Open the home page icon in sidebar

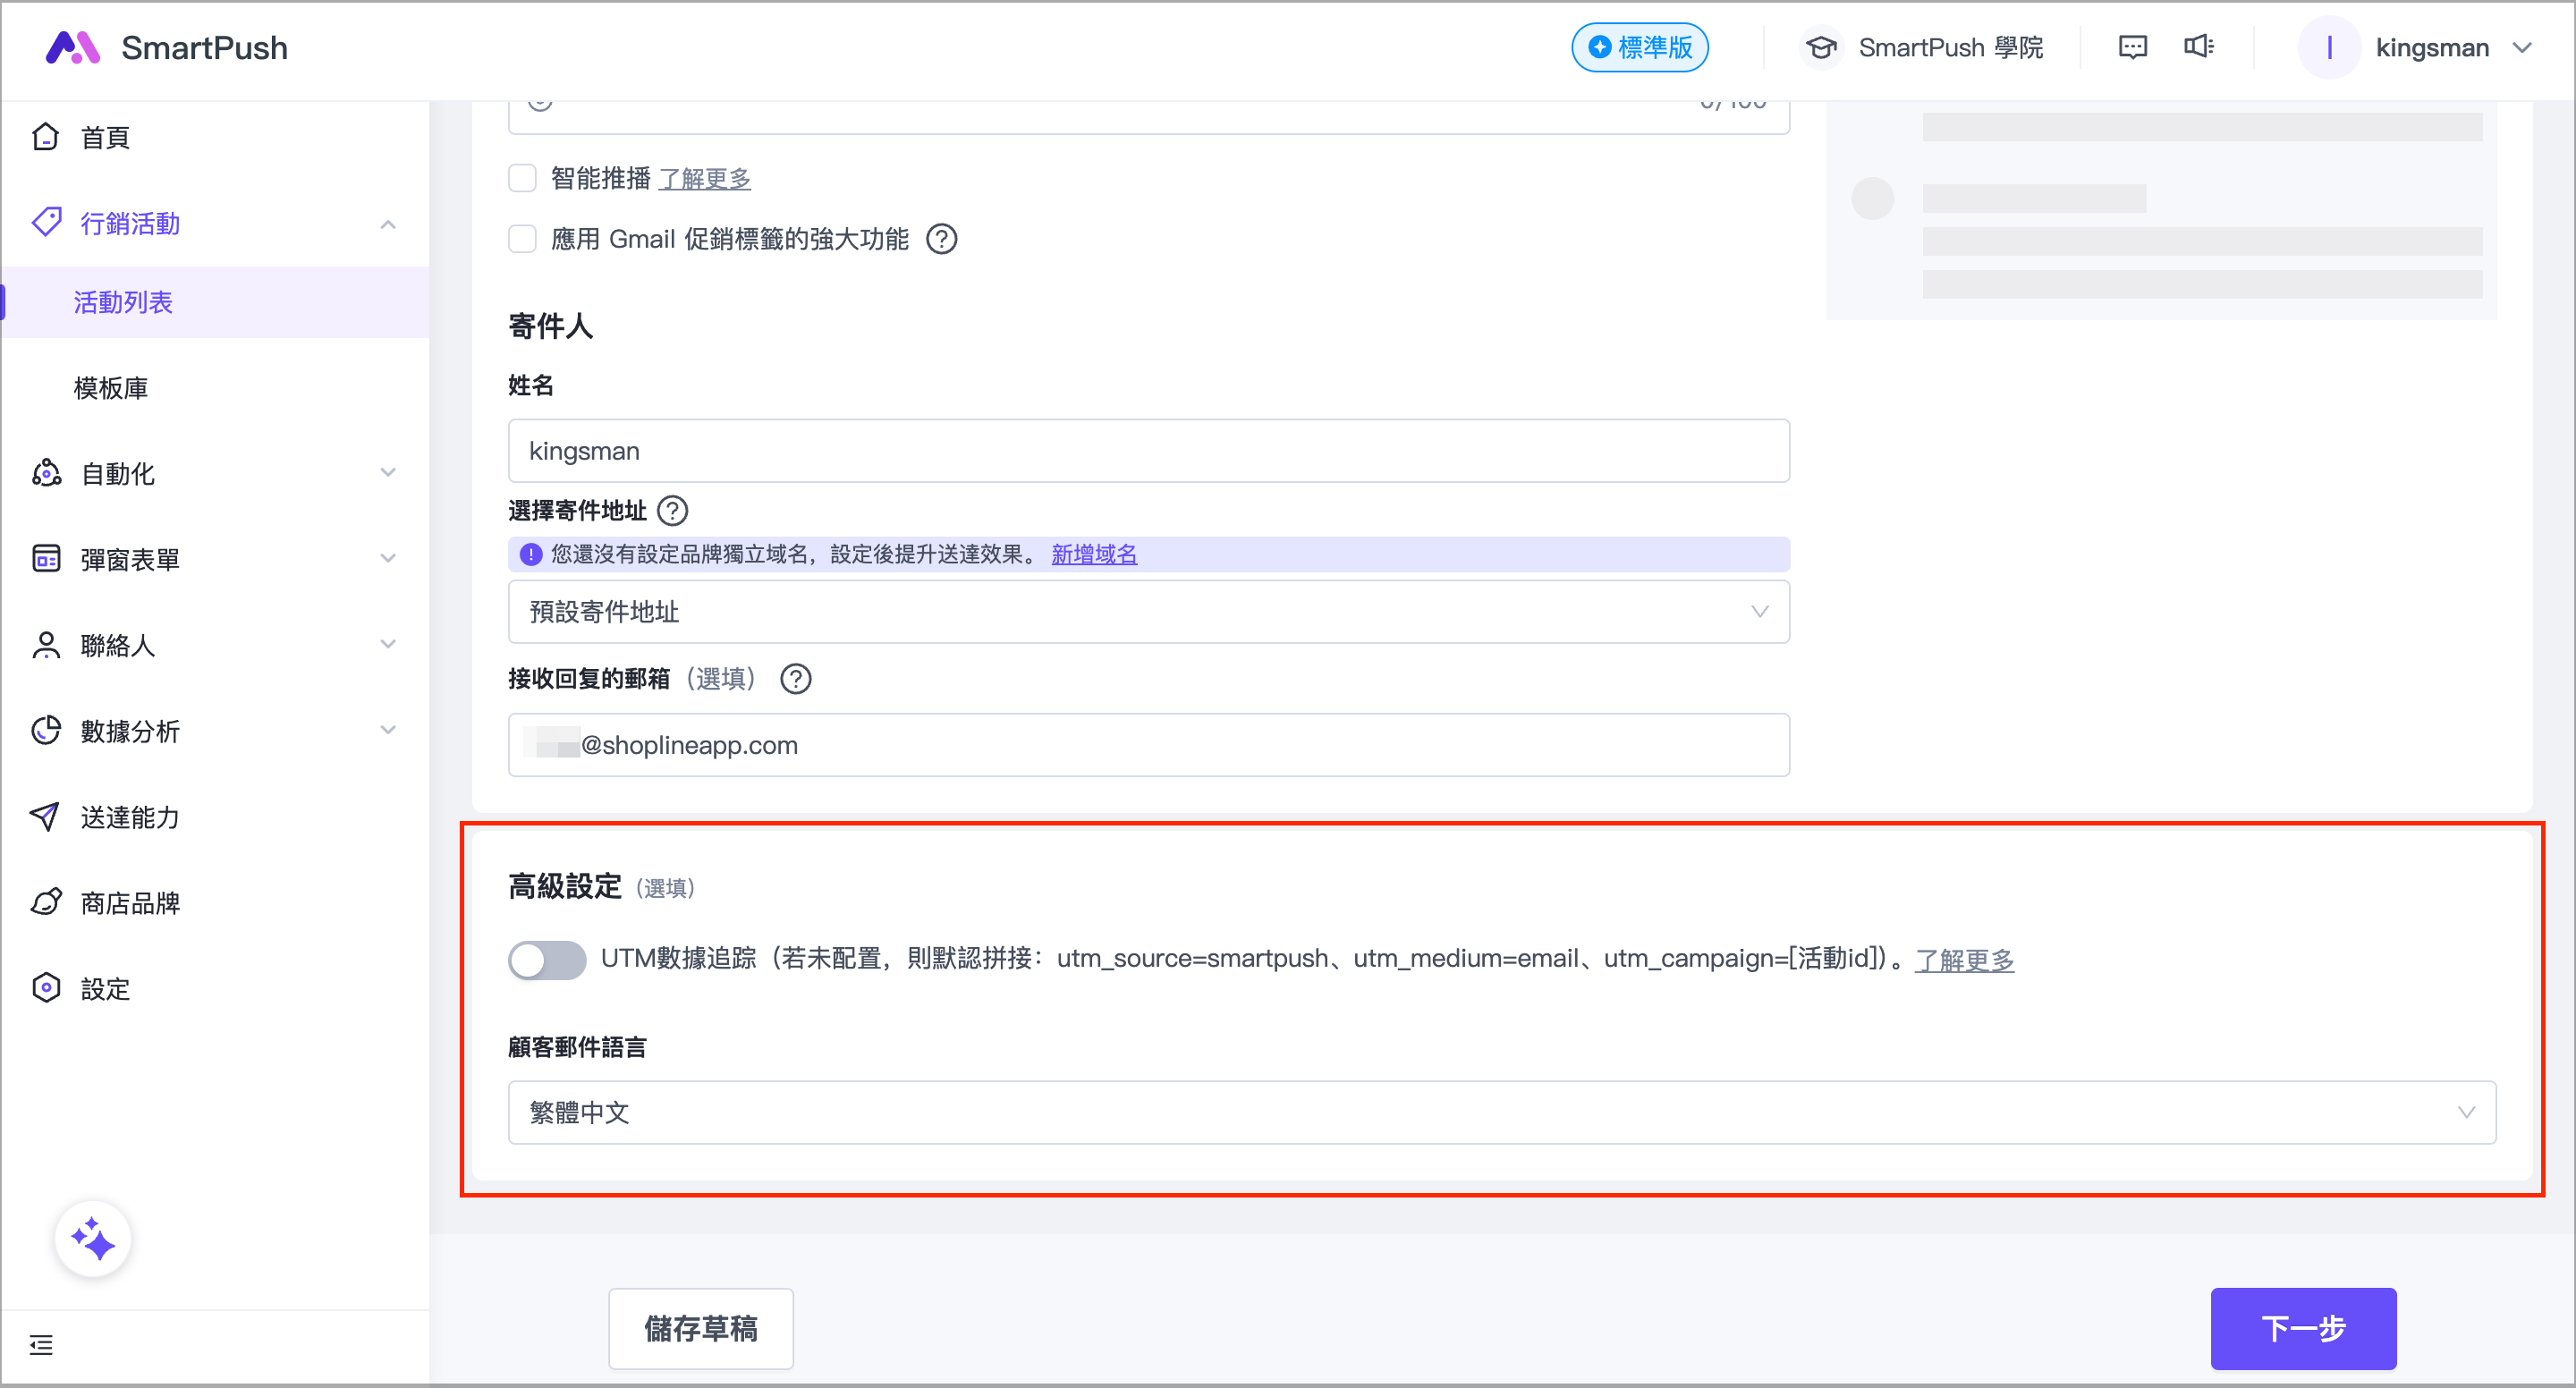(46, 136)
